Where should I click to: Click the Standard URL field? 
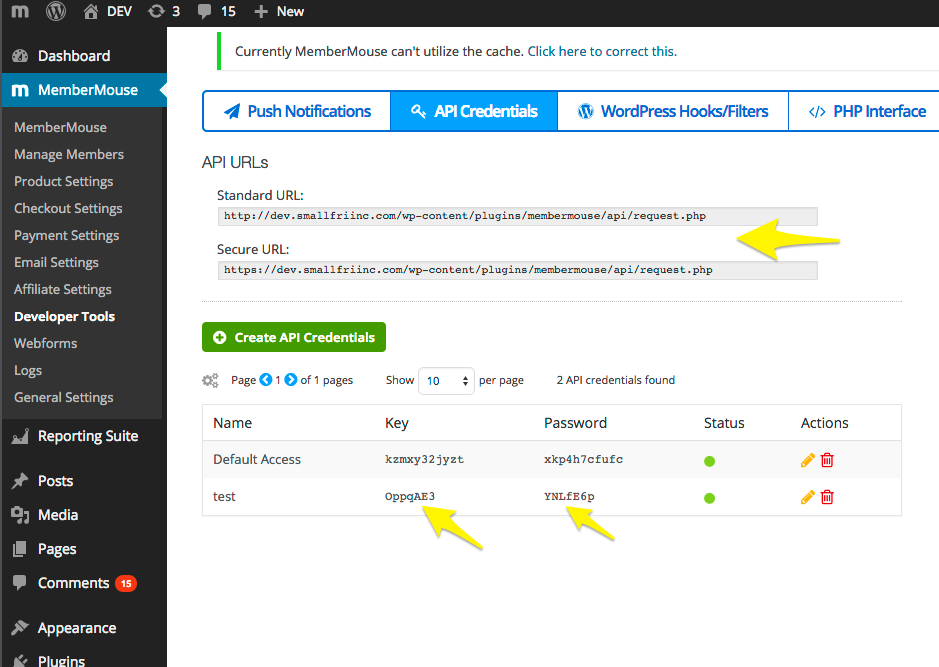click(x=517, y=216)
